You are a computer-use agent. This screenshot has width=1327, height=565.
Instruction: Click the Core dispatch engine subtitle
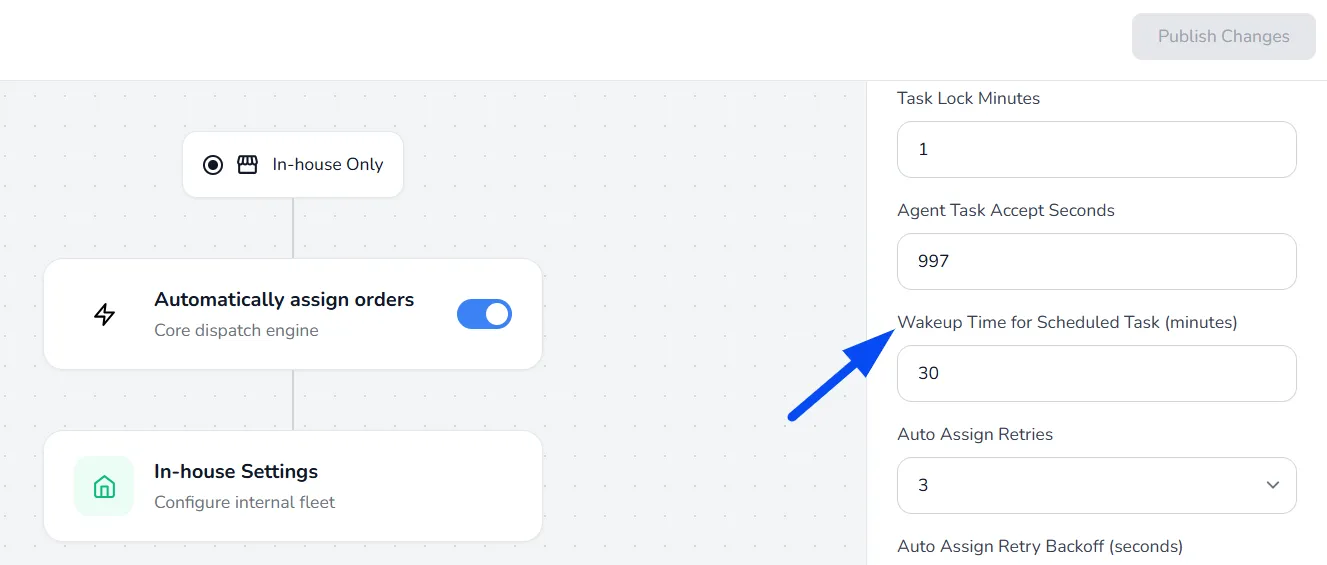(x=236, y=330)
